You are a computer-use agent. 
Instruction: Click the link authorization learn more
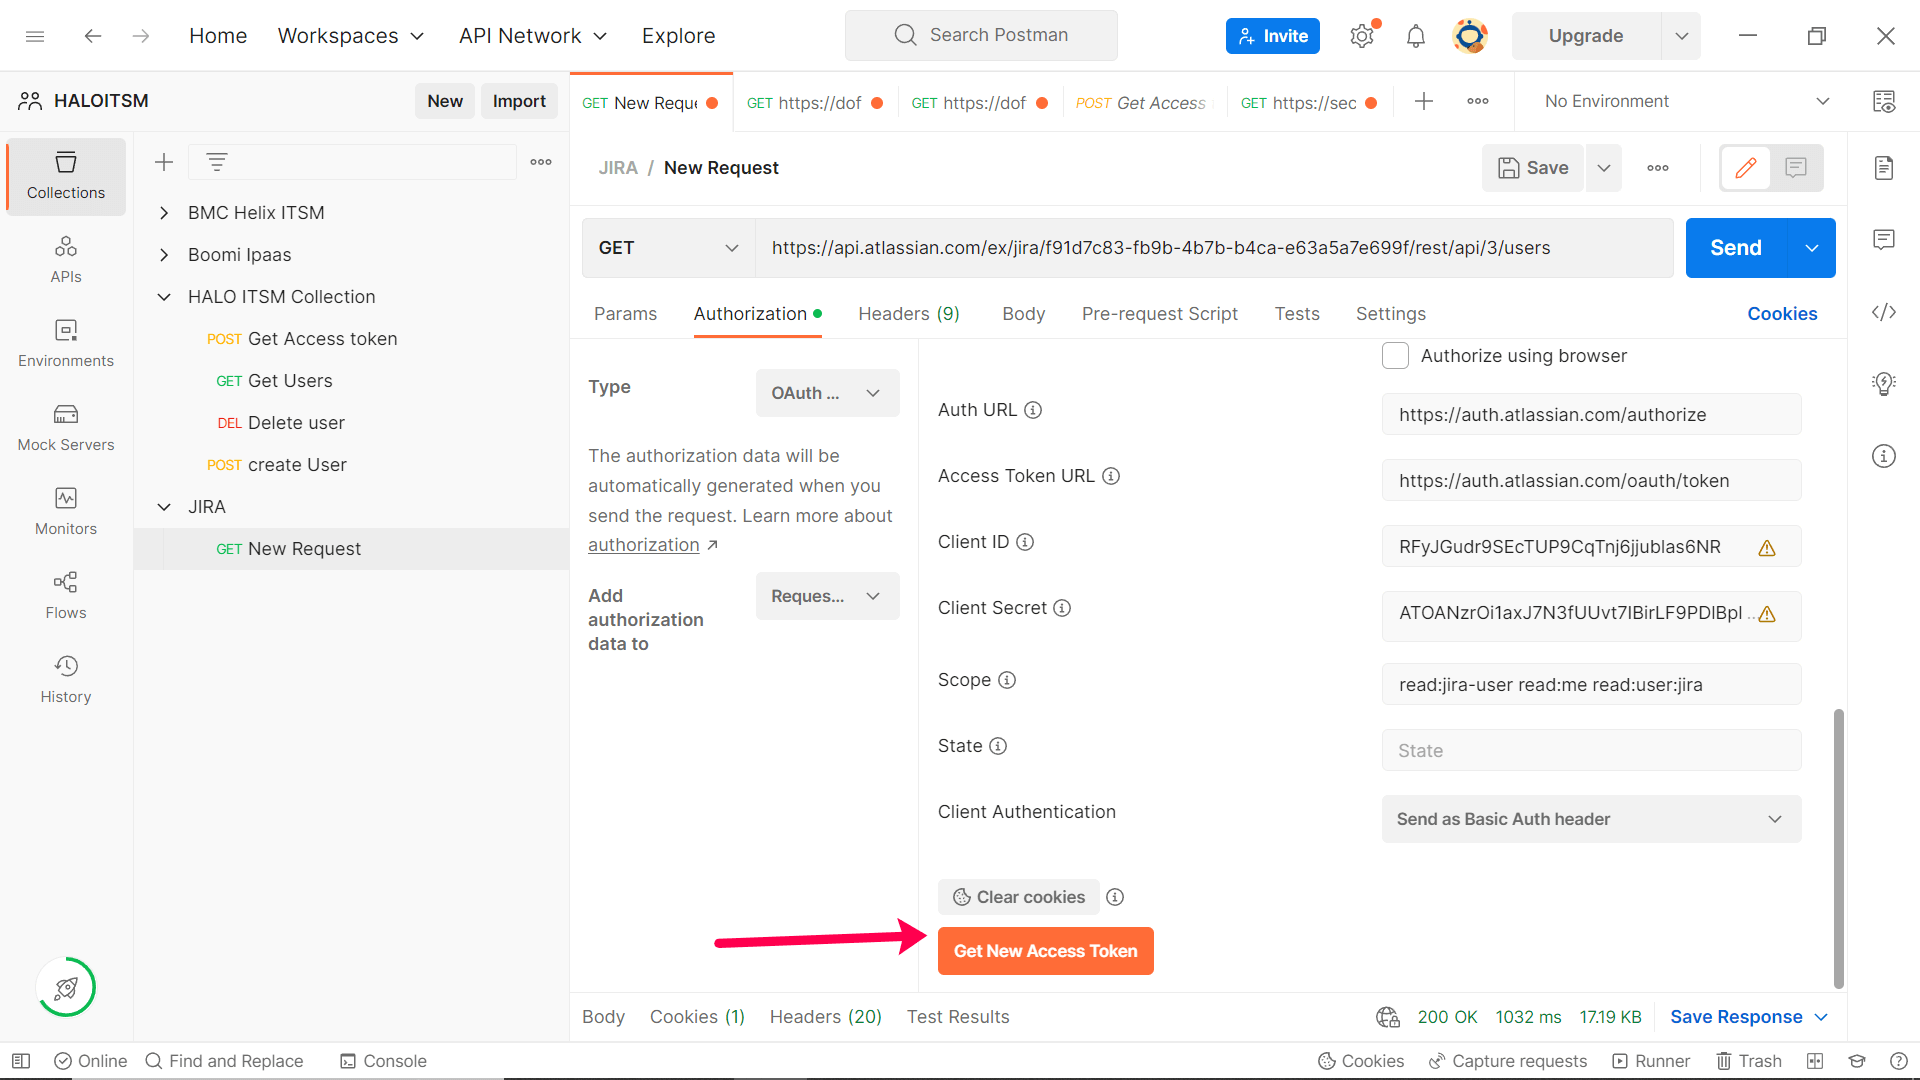point(644,545)
